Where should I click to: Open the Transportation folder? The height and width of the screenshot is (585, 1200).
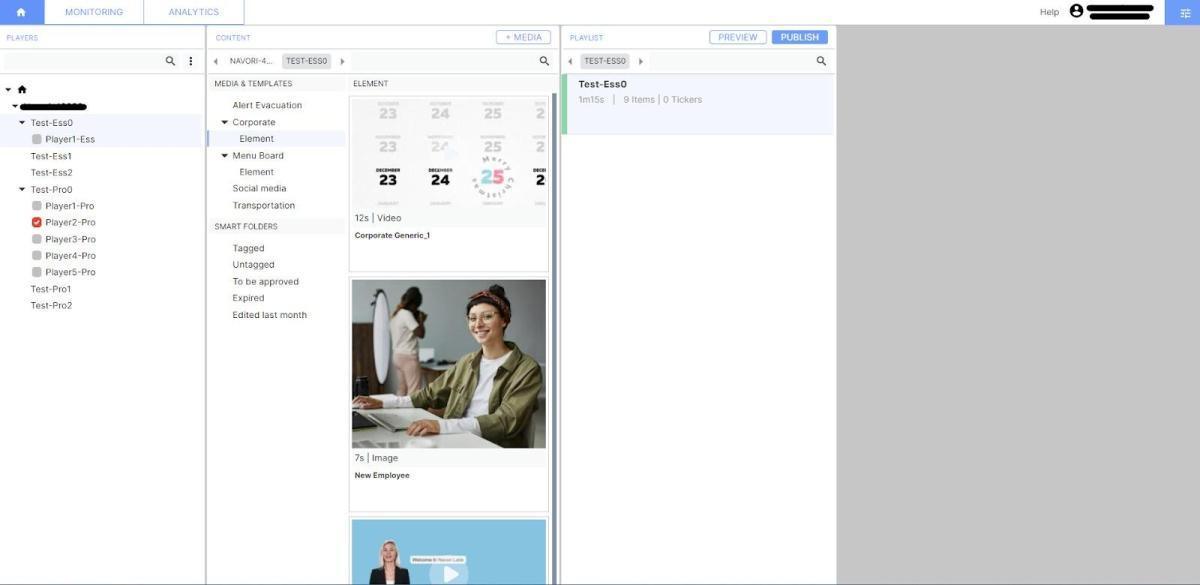point(264,205)
